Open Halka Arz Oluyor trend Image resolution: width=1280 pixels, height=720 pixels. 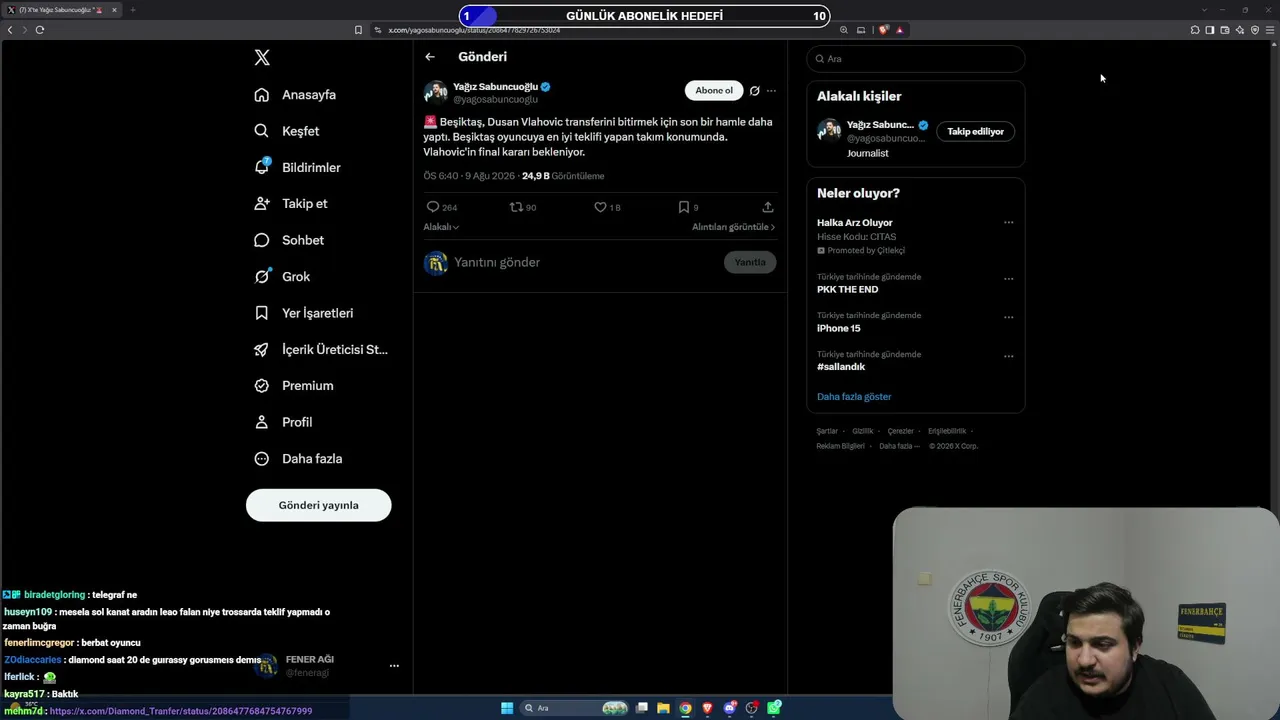[855, 223]
